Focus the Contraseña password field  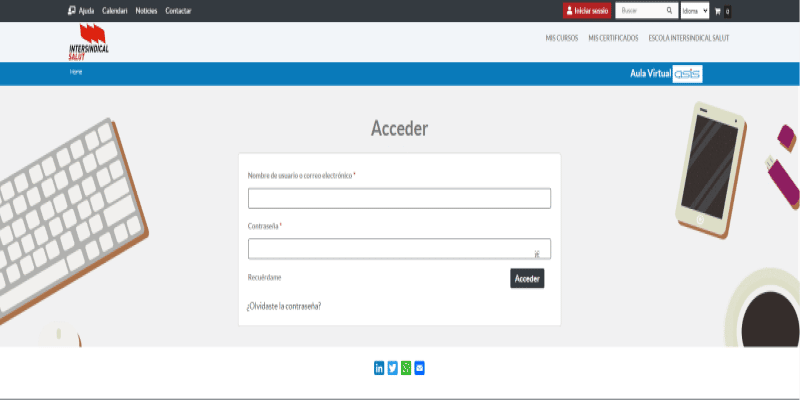[399, 248]
